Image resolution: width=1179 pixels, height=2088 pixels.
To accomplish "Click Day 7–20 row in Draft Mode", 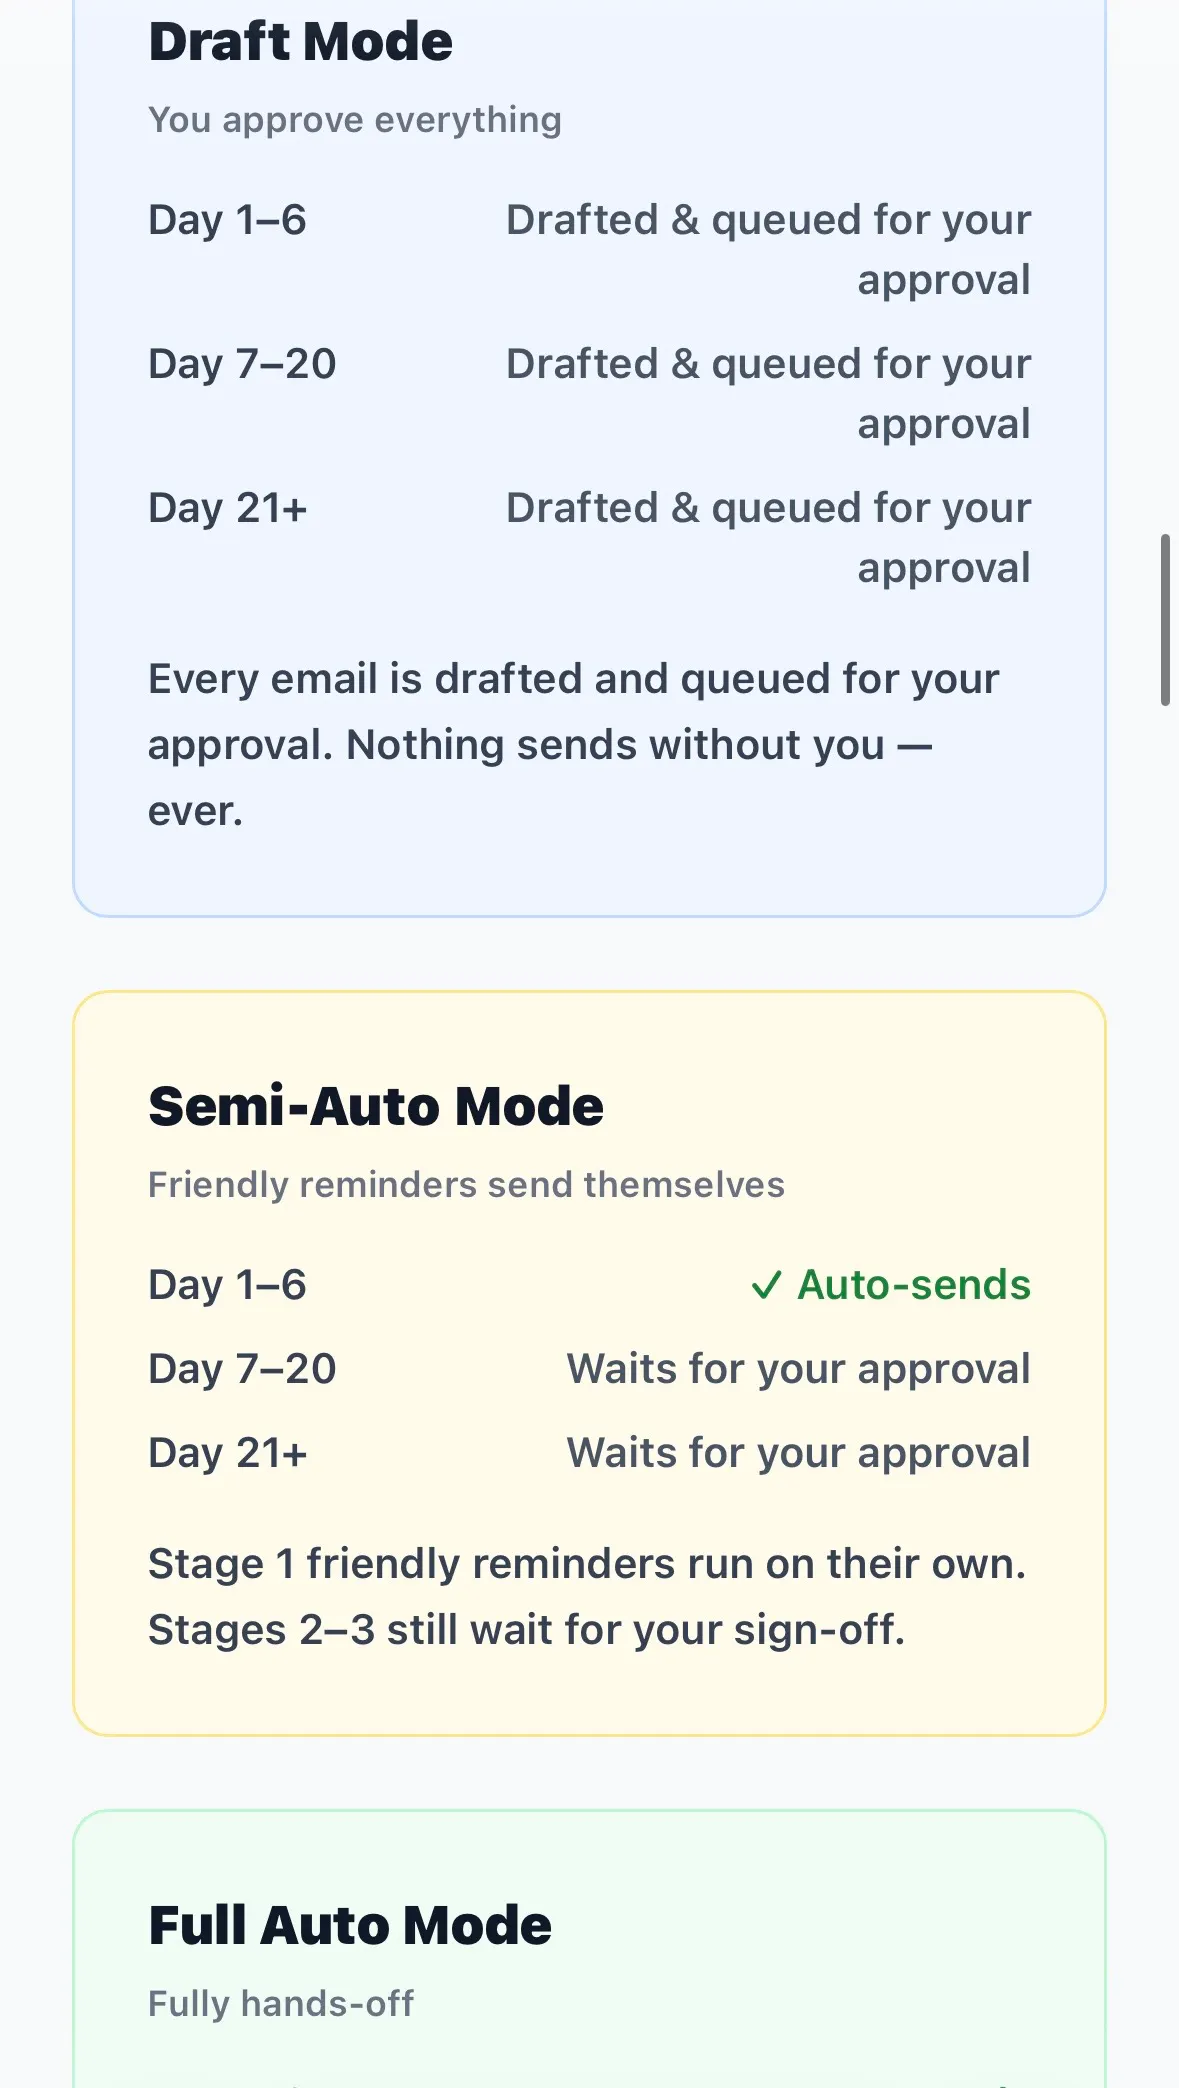I will pos(589,394).
